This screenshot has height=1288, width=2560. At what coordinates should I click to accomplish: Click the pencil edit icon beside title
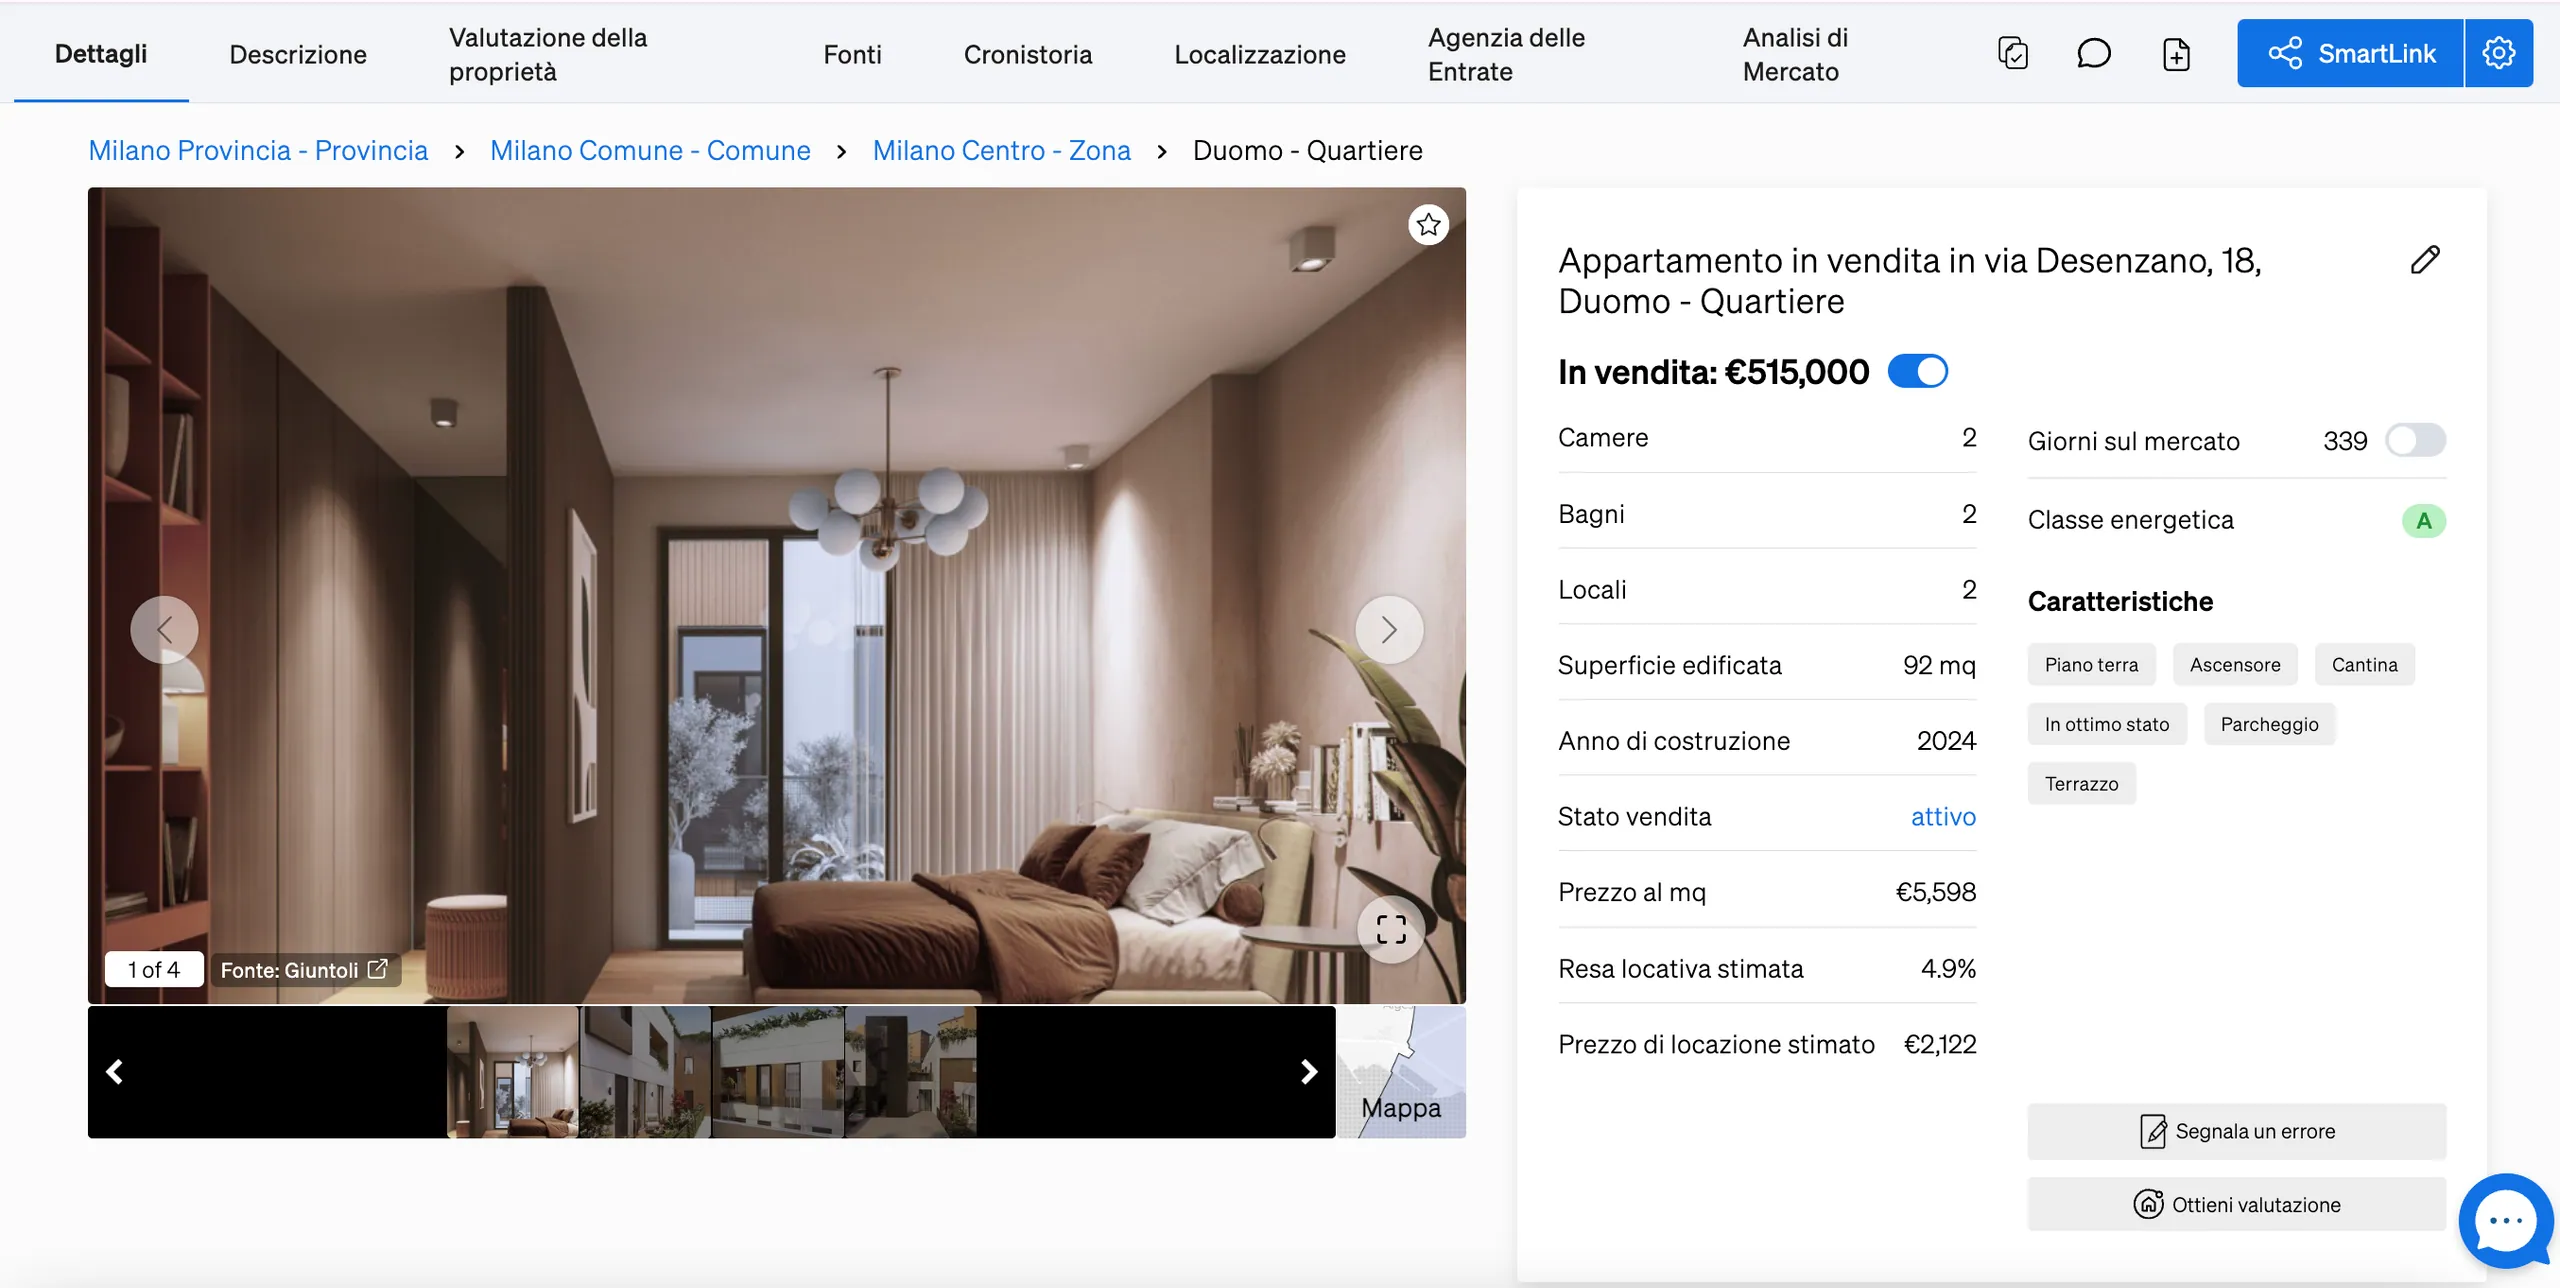pos(2425,260)
